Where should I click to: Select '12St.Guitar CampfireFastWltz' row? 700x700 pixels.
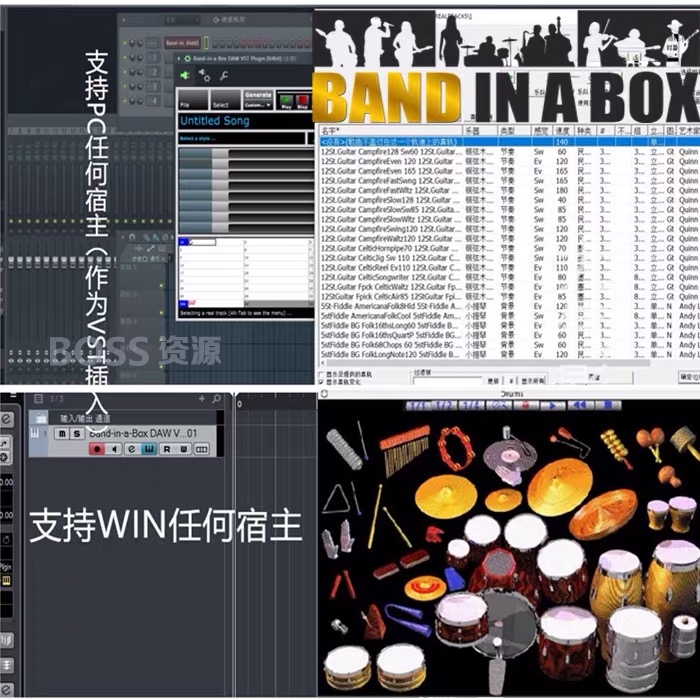[x=509, y=191]
